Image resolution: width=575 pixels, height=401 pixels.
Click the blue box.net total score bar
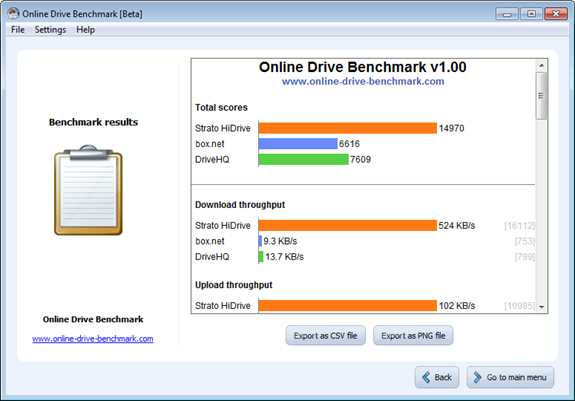tap(298, 144)
